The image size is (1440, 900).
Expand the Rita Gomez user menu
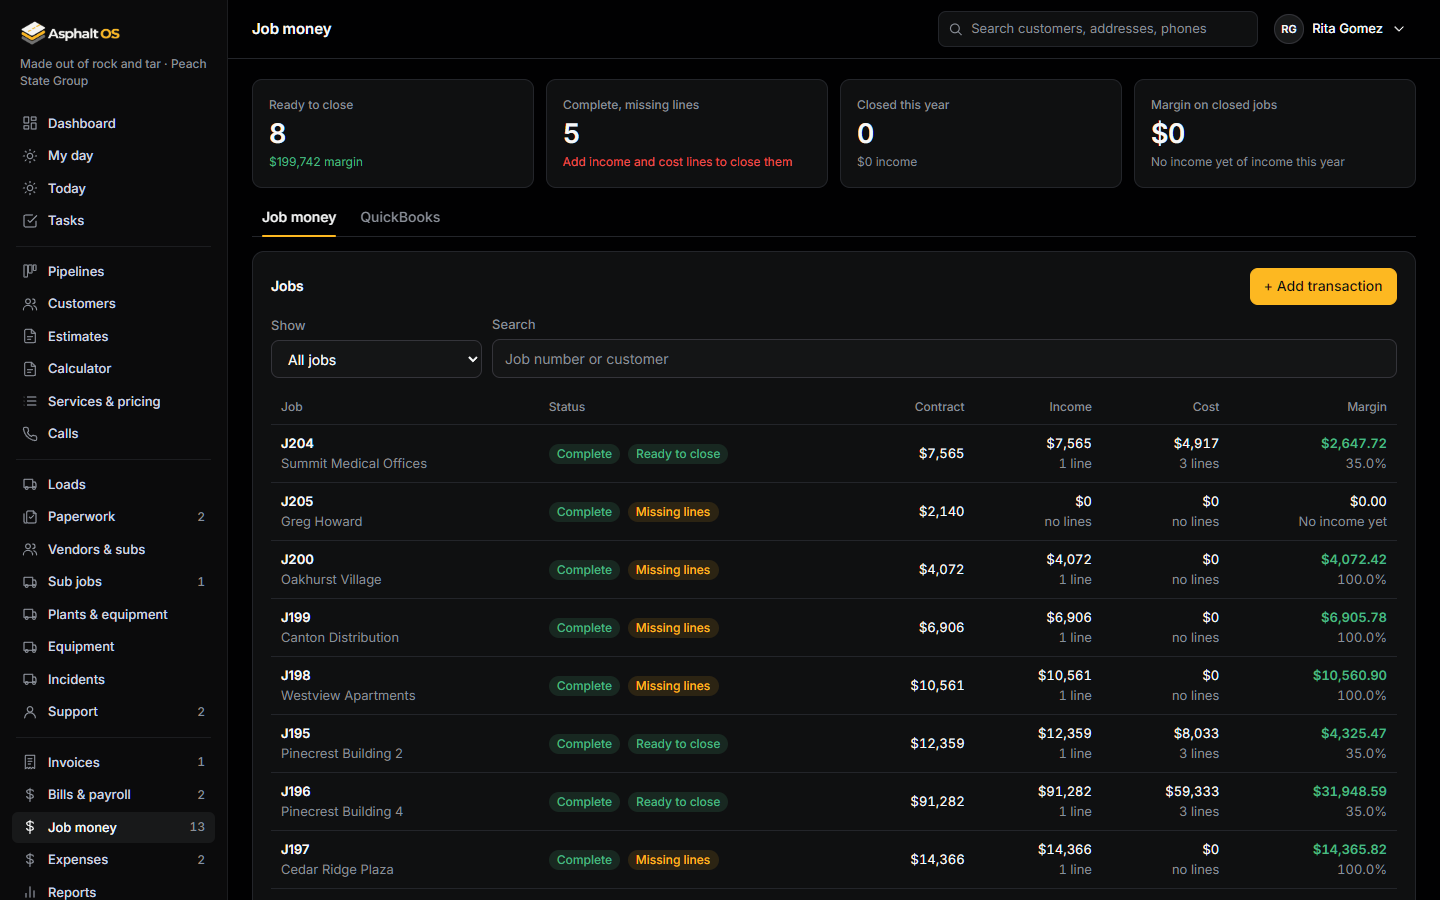pyautogui.click(x=1340, y=29)
